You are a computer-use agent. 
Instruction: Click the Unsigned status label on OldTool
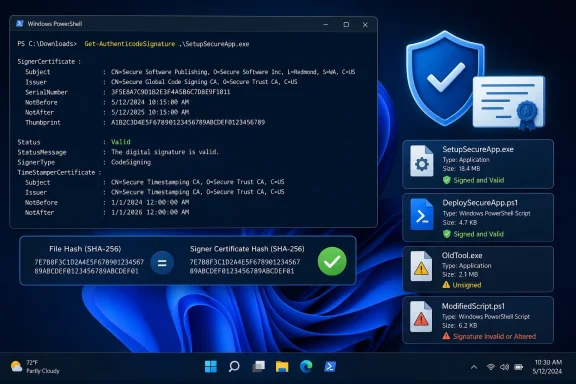(467, 285)
